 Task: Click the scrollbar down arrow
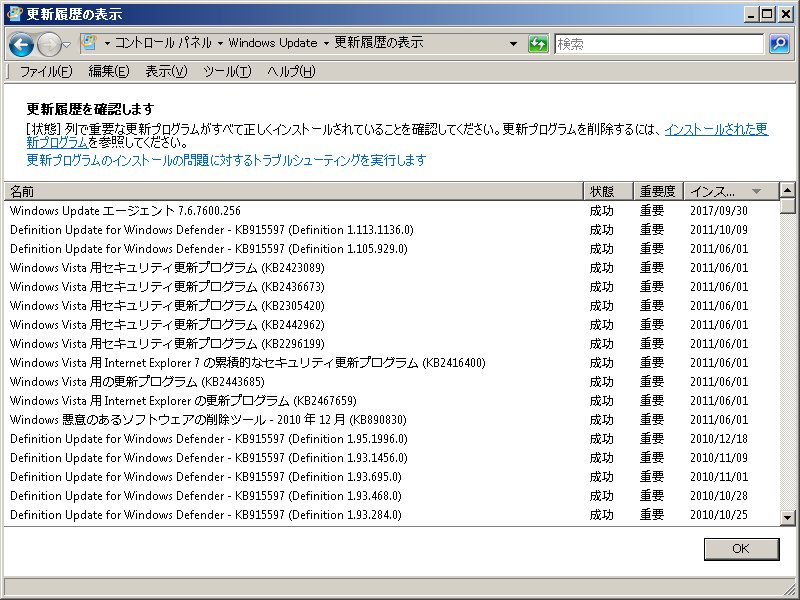[x=787, y=518]
